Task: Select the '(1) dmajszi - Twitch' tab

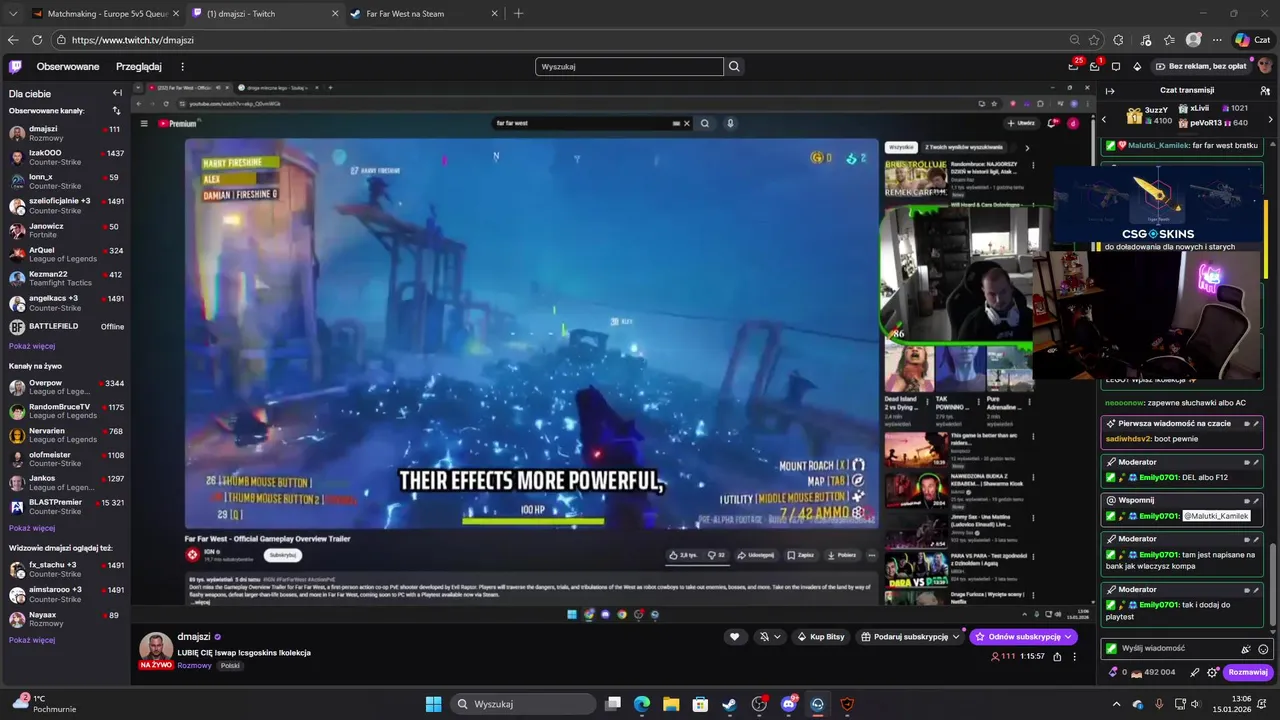Action: [263, 14]
